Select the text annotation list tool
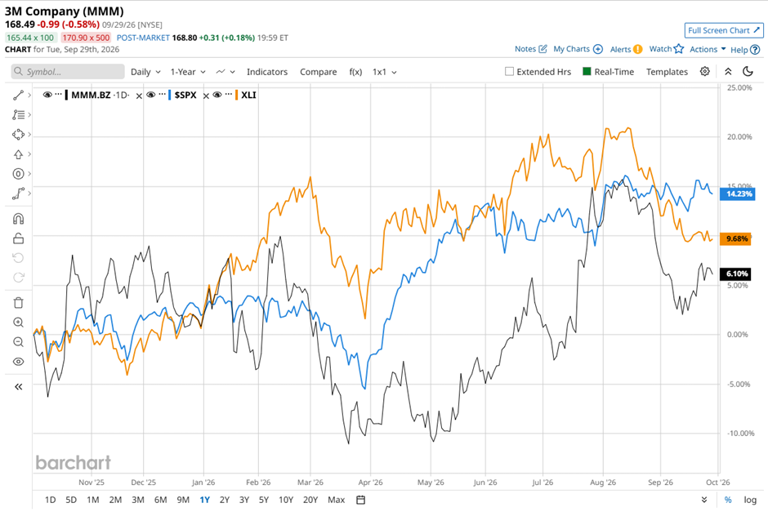Image resolution: width=768 pixels, height=512 pixels. (18, 115)
